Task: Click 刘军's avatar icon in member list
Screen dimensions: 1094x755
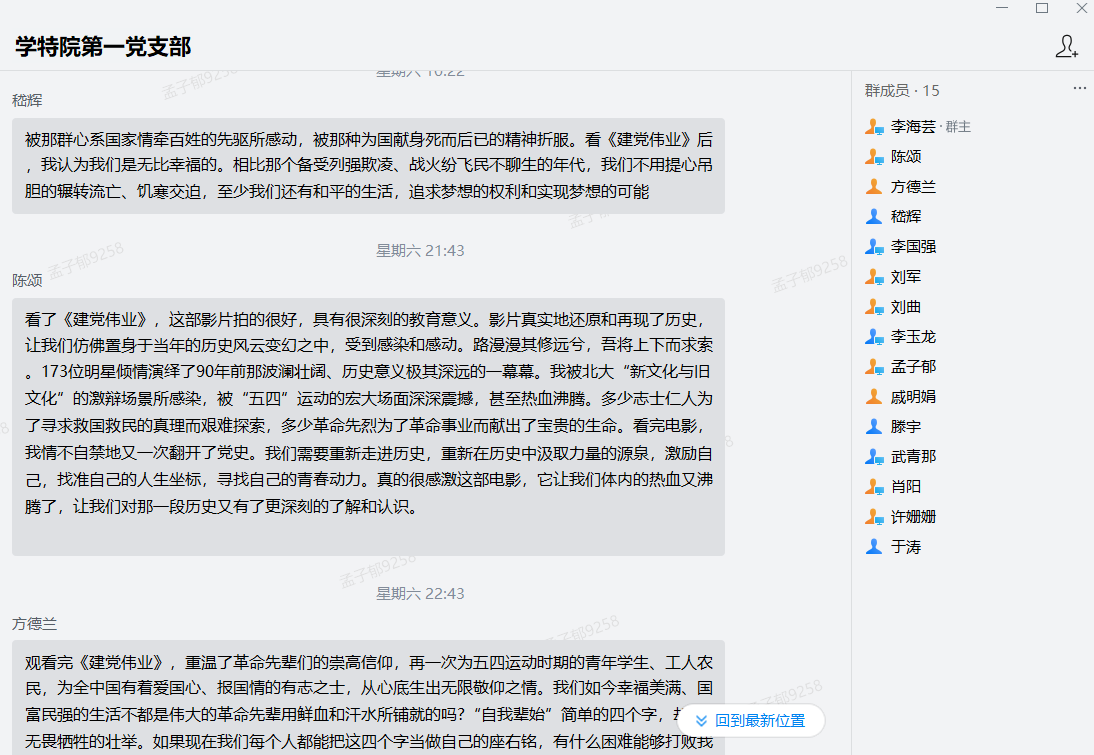Action: click(874, 277)
